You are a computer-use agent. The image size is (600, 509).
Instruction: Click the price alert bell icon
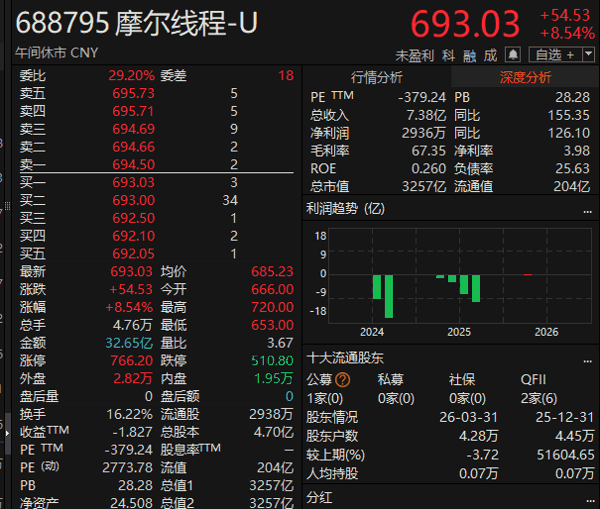point(513,54)
